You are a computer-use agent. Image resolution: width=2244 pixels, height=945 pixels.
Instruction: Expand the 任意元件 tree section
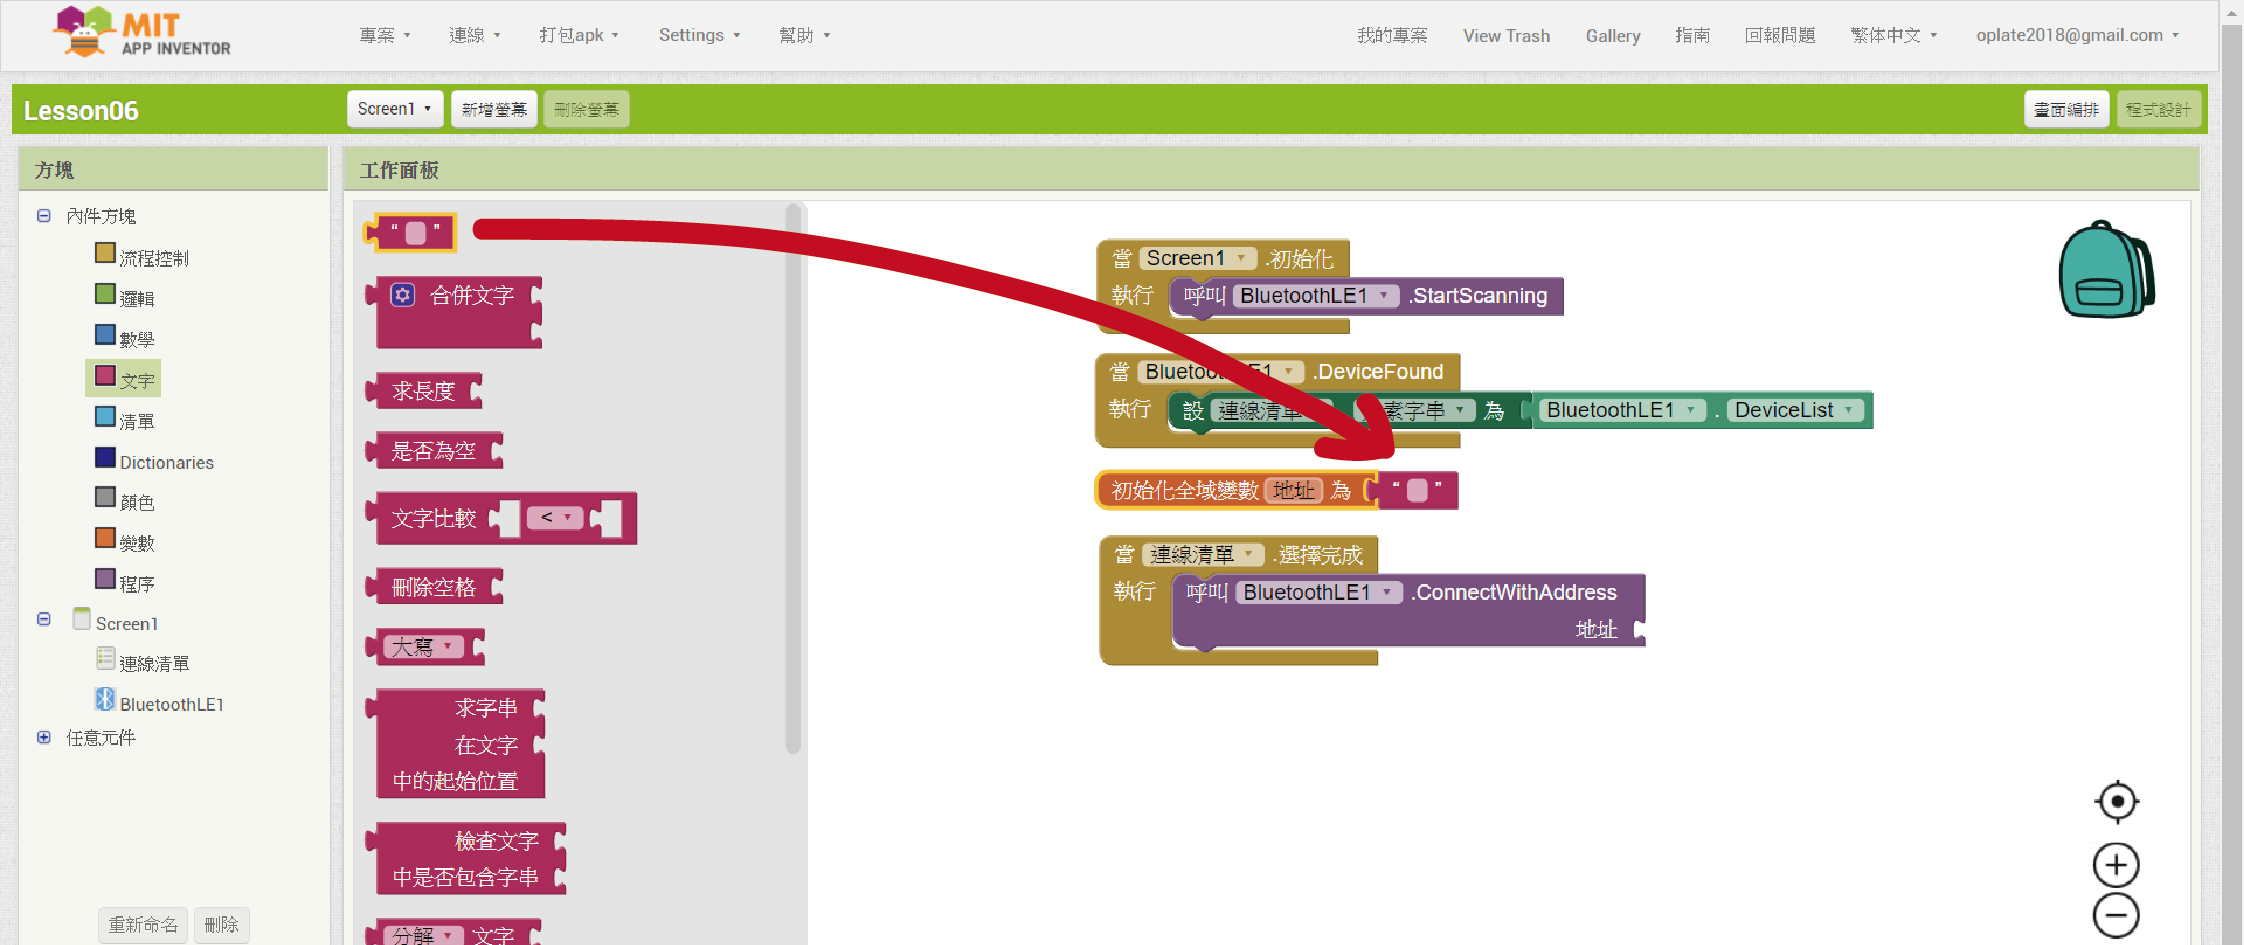click(x=44, y=738)
